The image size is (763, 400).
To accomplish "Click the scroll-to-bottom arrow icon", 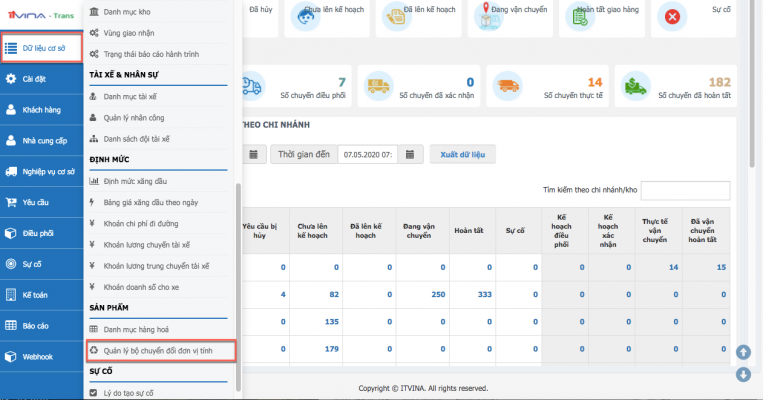I will click(743, 375).
